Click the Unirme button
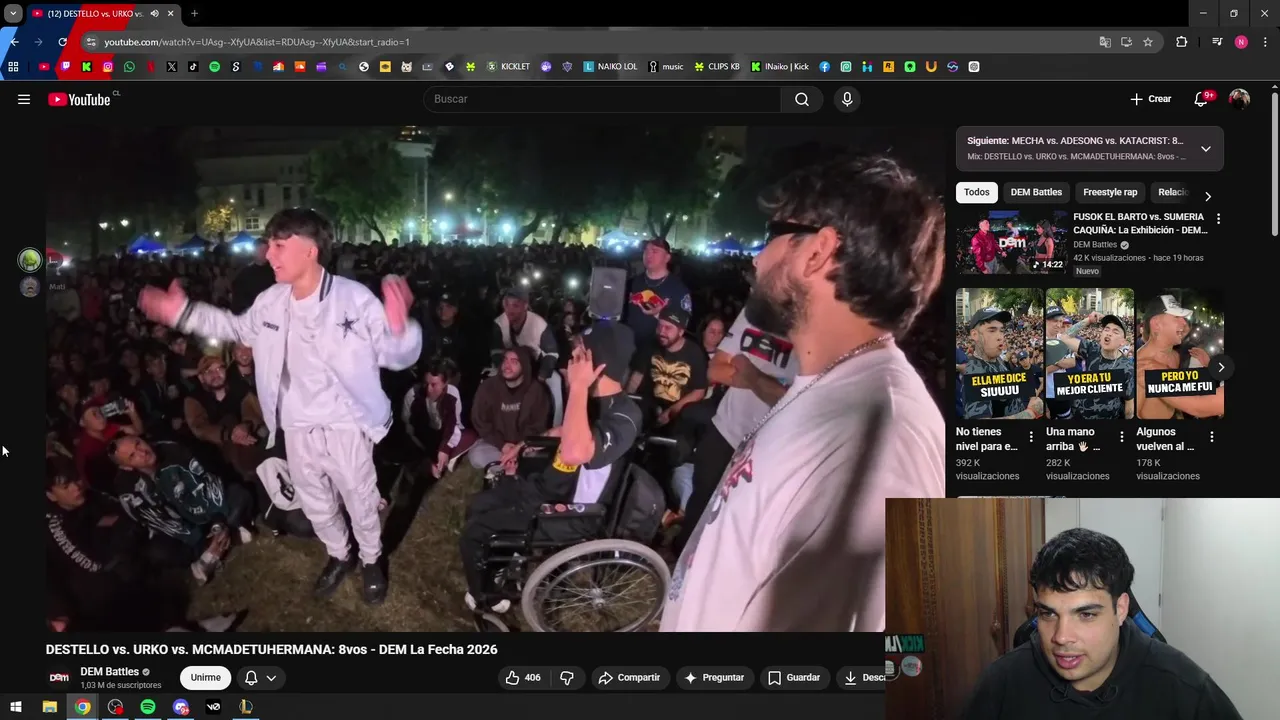Screen dimensions: 1280x720 [205, 677]
